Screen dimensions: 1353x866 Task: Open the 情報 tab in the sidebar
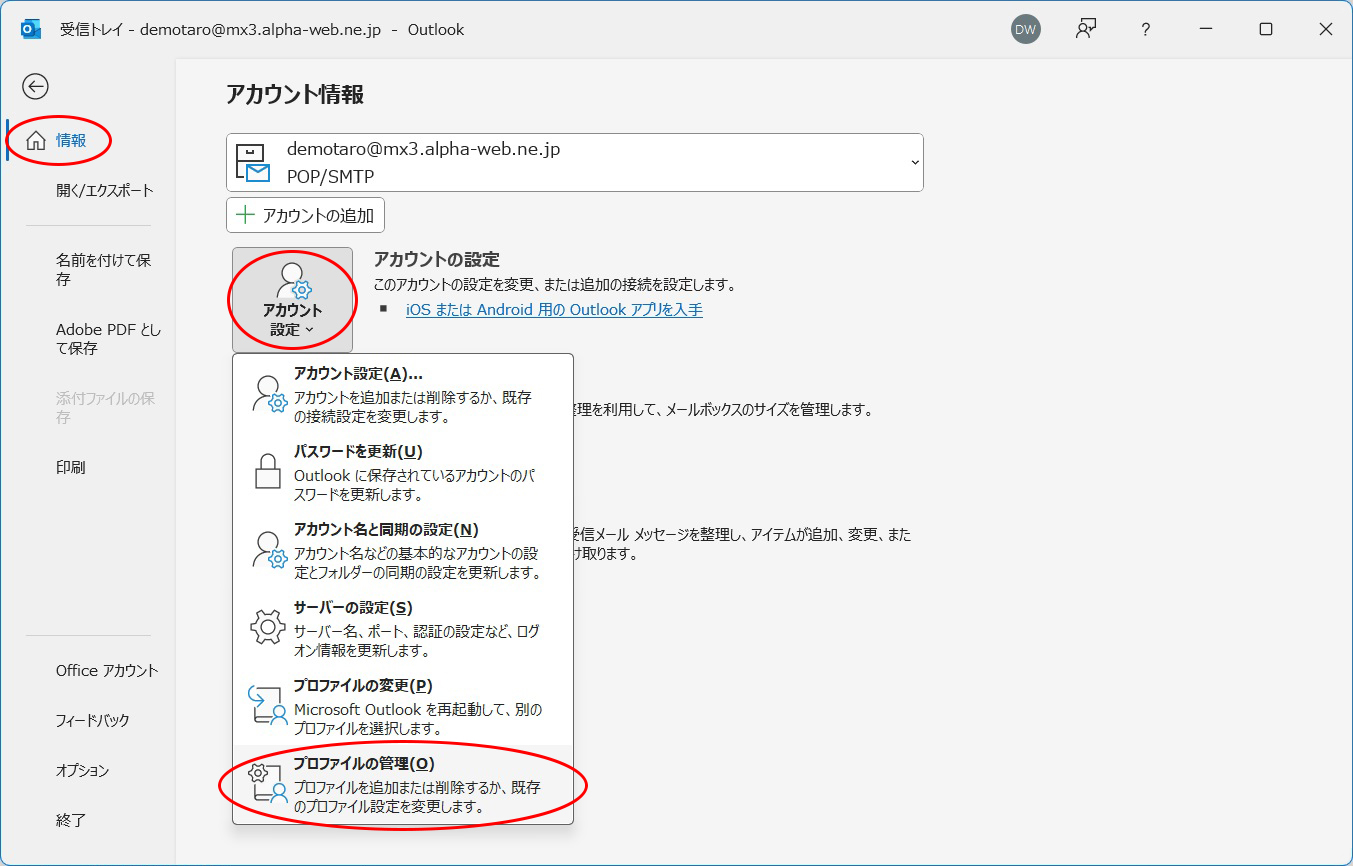pos(71,140)
